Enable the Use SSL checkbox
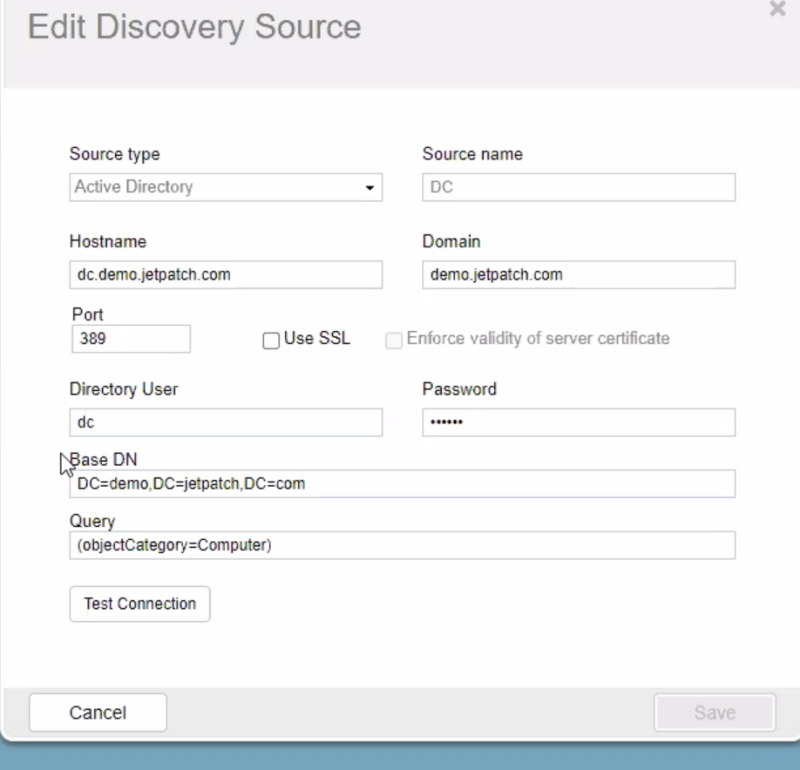Screen dimensions: 800x770 click(x=270, y=340)
